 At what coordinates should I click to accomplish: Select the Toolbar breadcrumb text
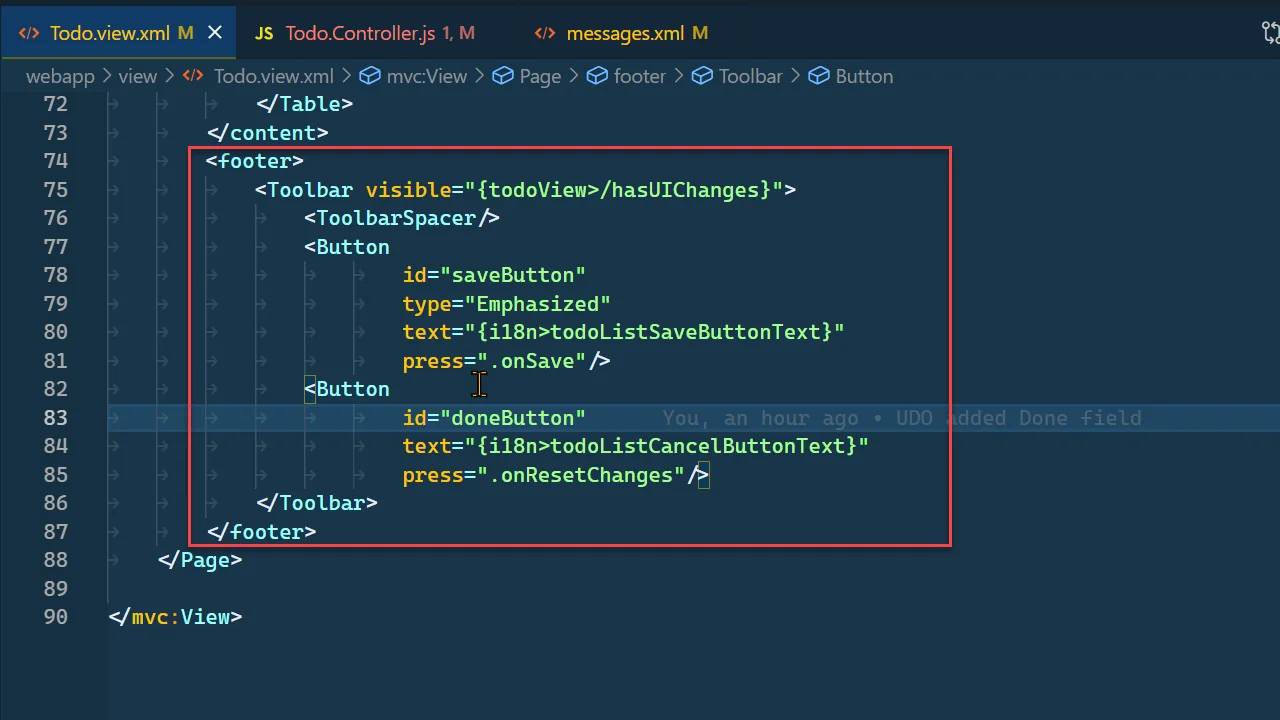point(750,76)
